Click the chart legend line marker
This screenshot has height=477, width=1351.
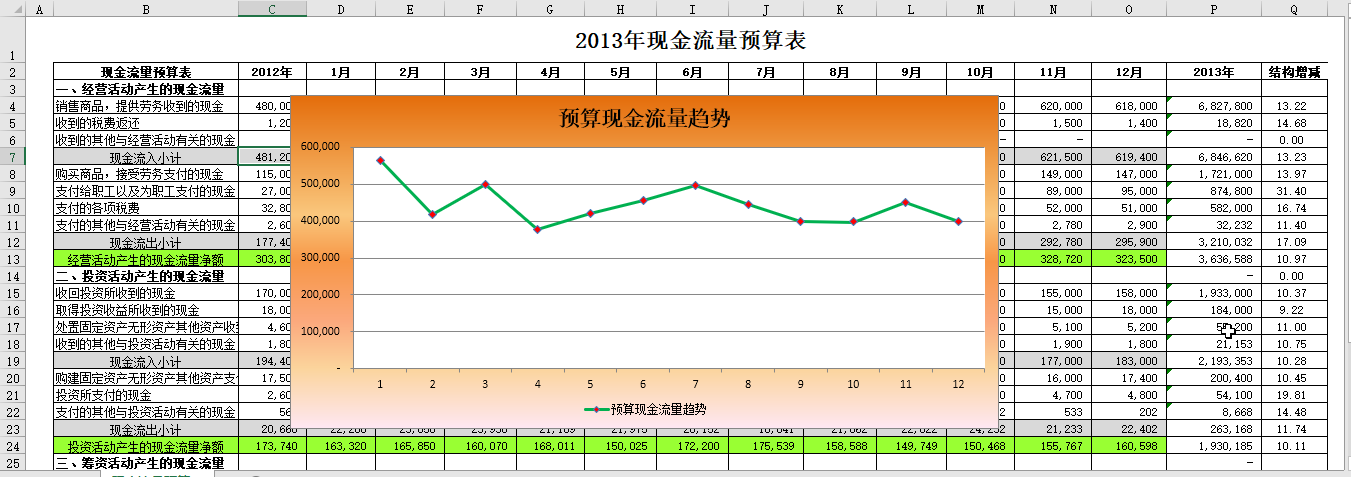(x=596, y=409)
